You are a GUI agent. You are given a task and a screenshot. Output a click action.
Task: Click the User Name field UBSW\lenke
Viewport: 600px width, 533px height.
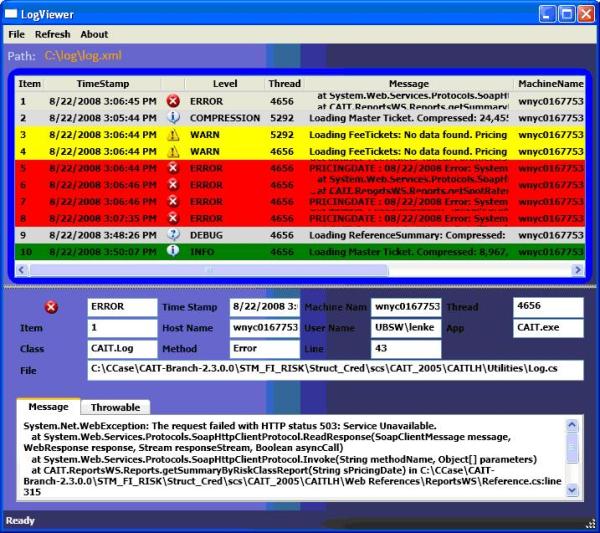tap(406, 328)
